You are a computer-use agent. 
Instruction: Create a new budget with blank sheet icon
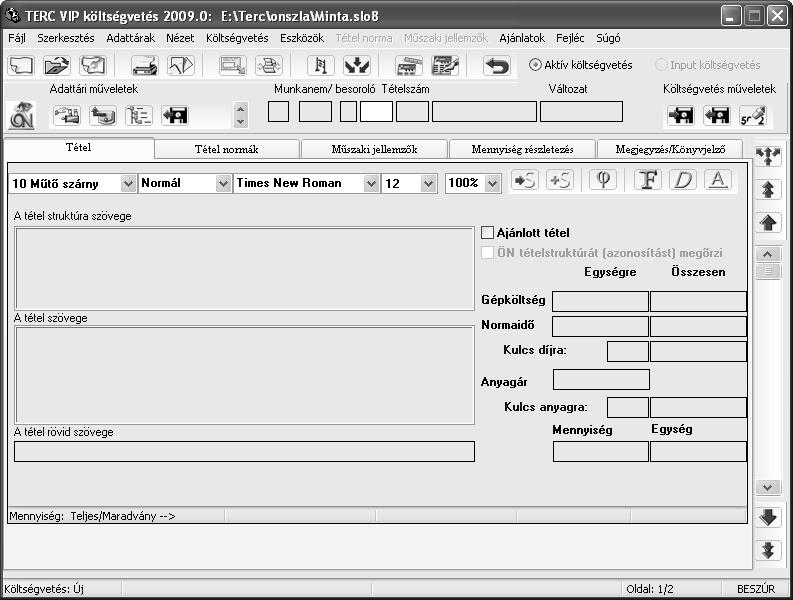coord(21,65)
